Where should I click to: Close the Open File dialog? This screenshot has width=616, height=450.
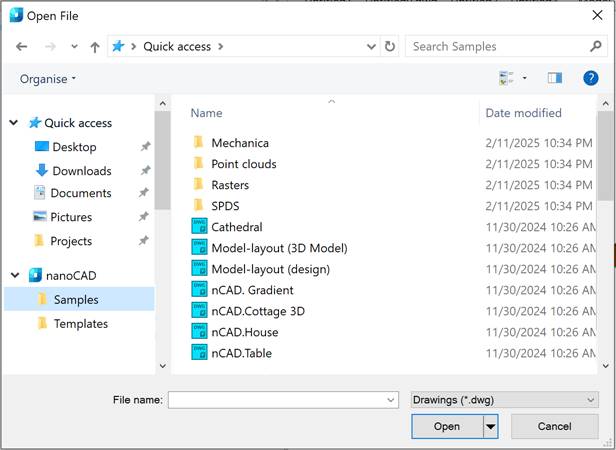[597, 15]
